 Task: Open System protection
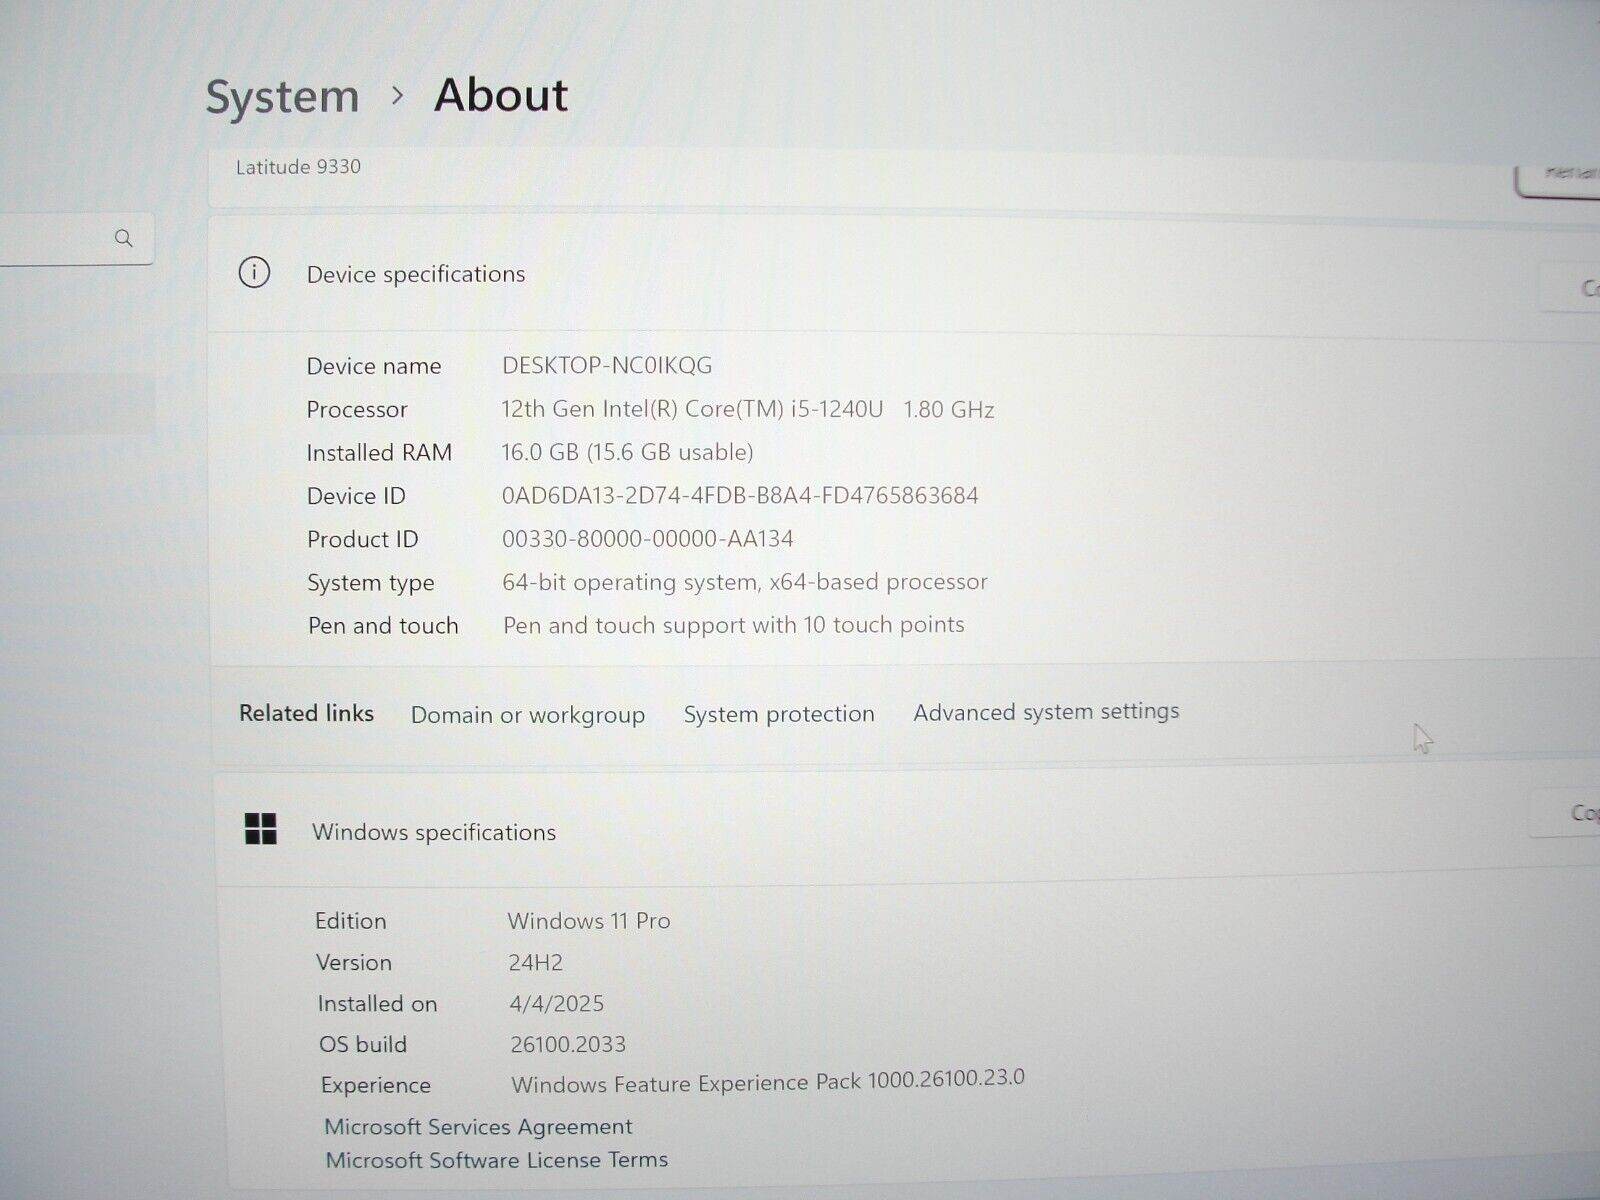[779, 714]
